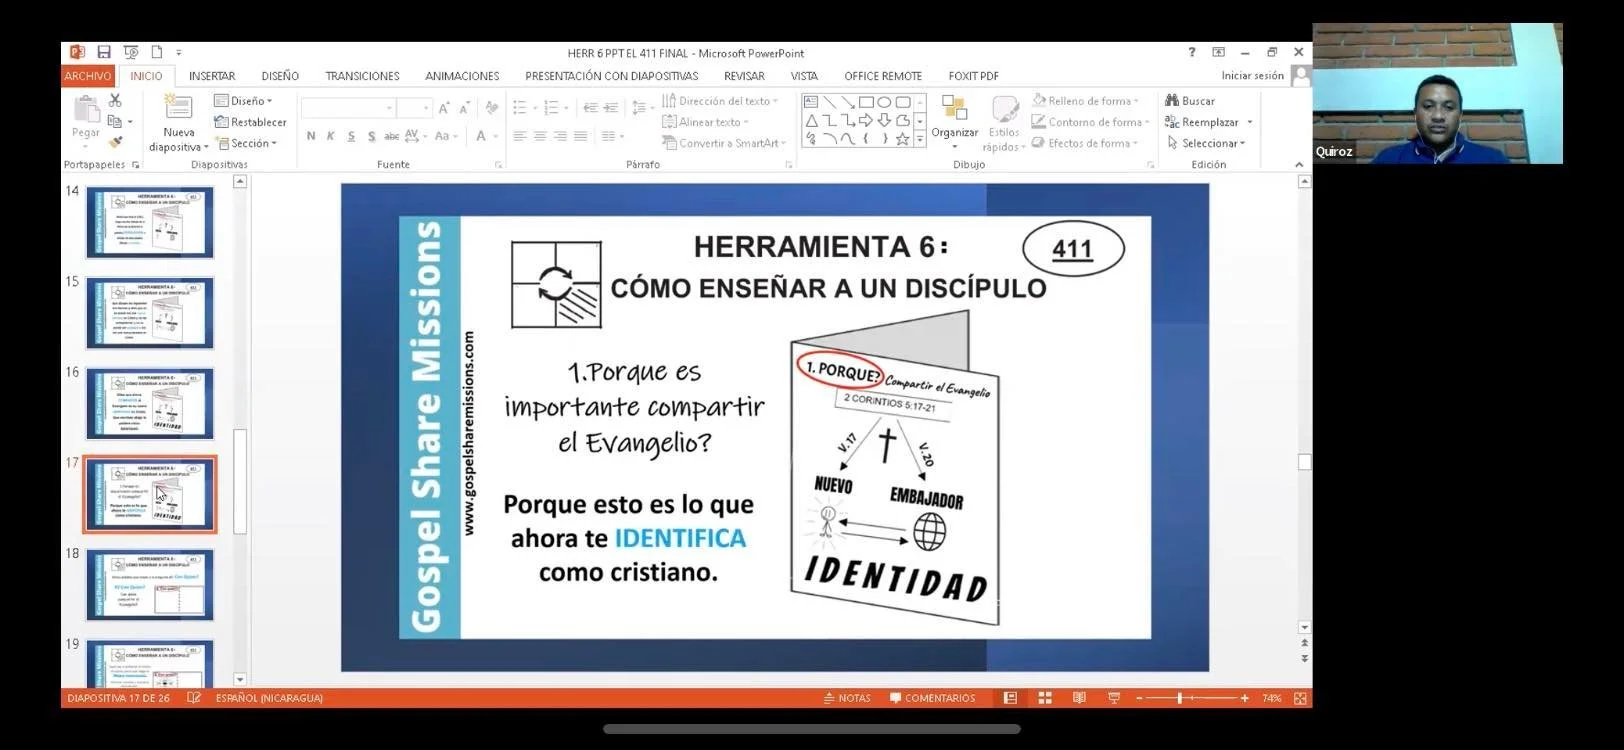Switch to slide sorter view in the status bar
Image resolution: width=1624 pixels, height=750 pixels.
pos(1045,698)
